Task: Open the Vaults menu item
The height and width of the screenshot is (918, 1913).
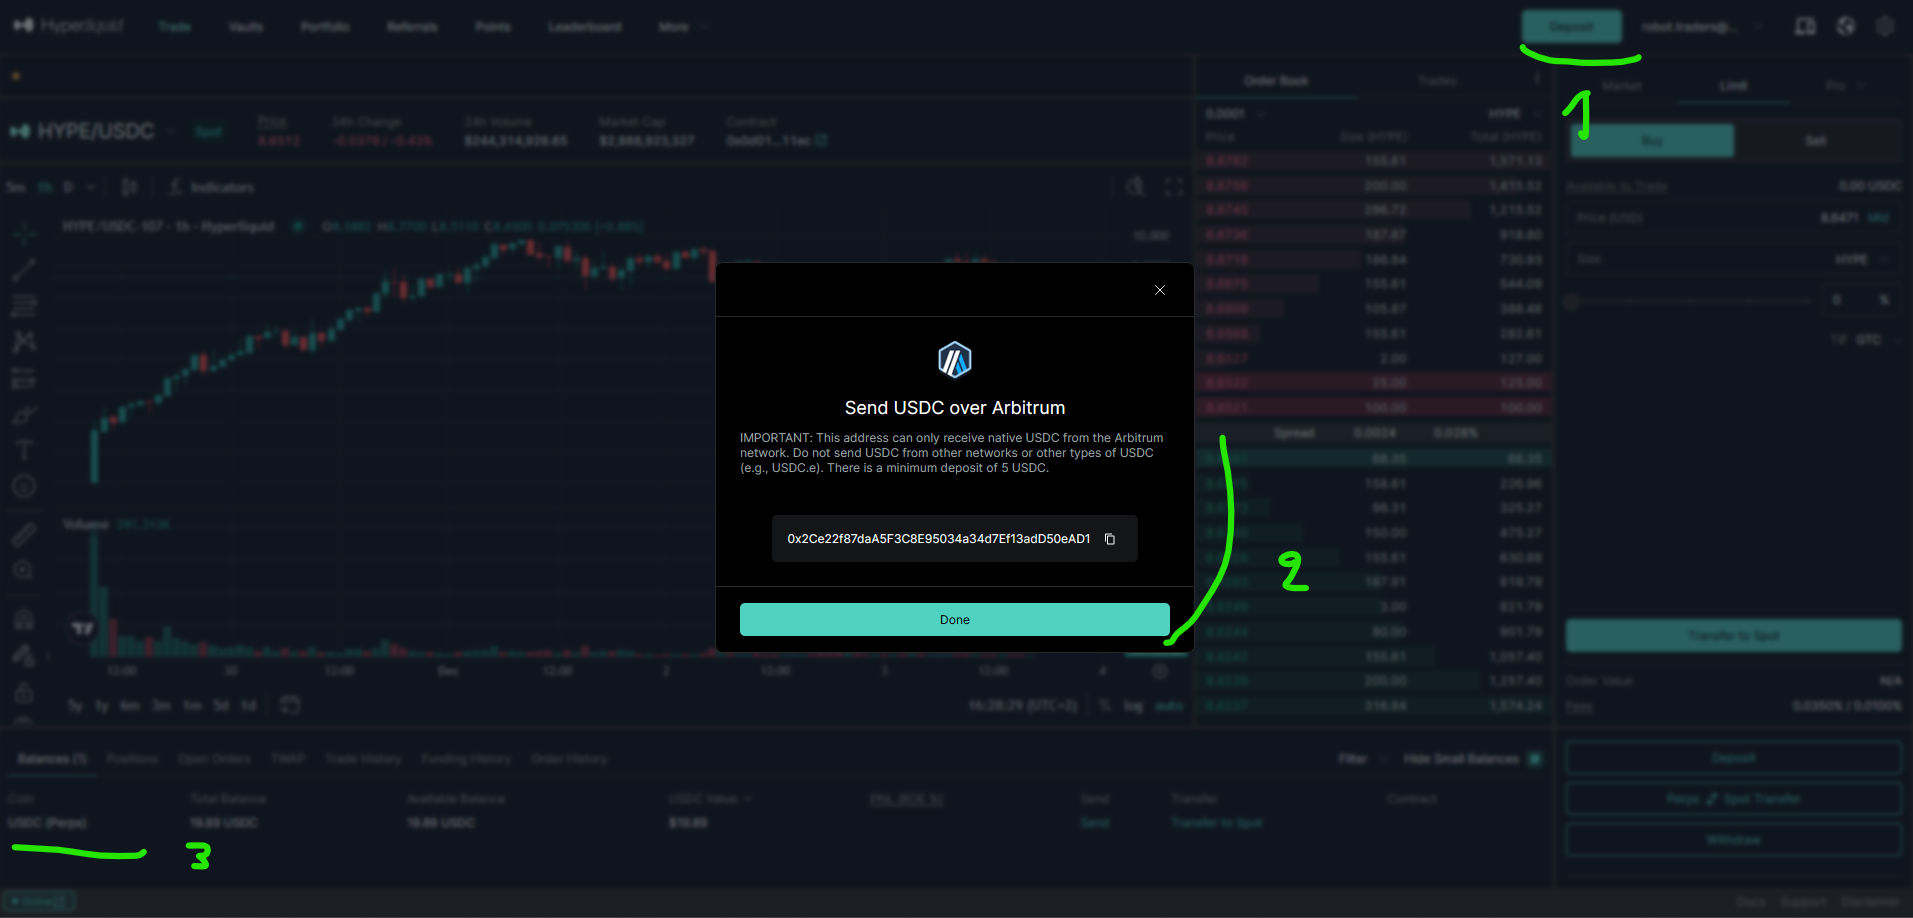Action: [x=245, y=27]
